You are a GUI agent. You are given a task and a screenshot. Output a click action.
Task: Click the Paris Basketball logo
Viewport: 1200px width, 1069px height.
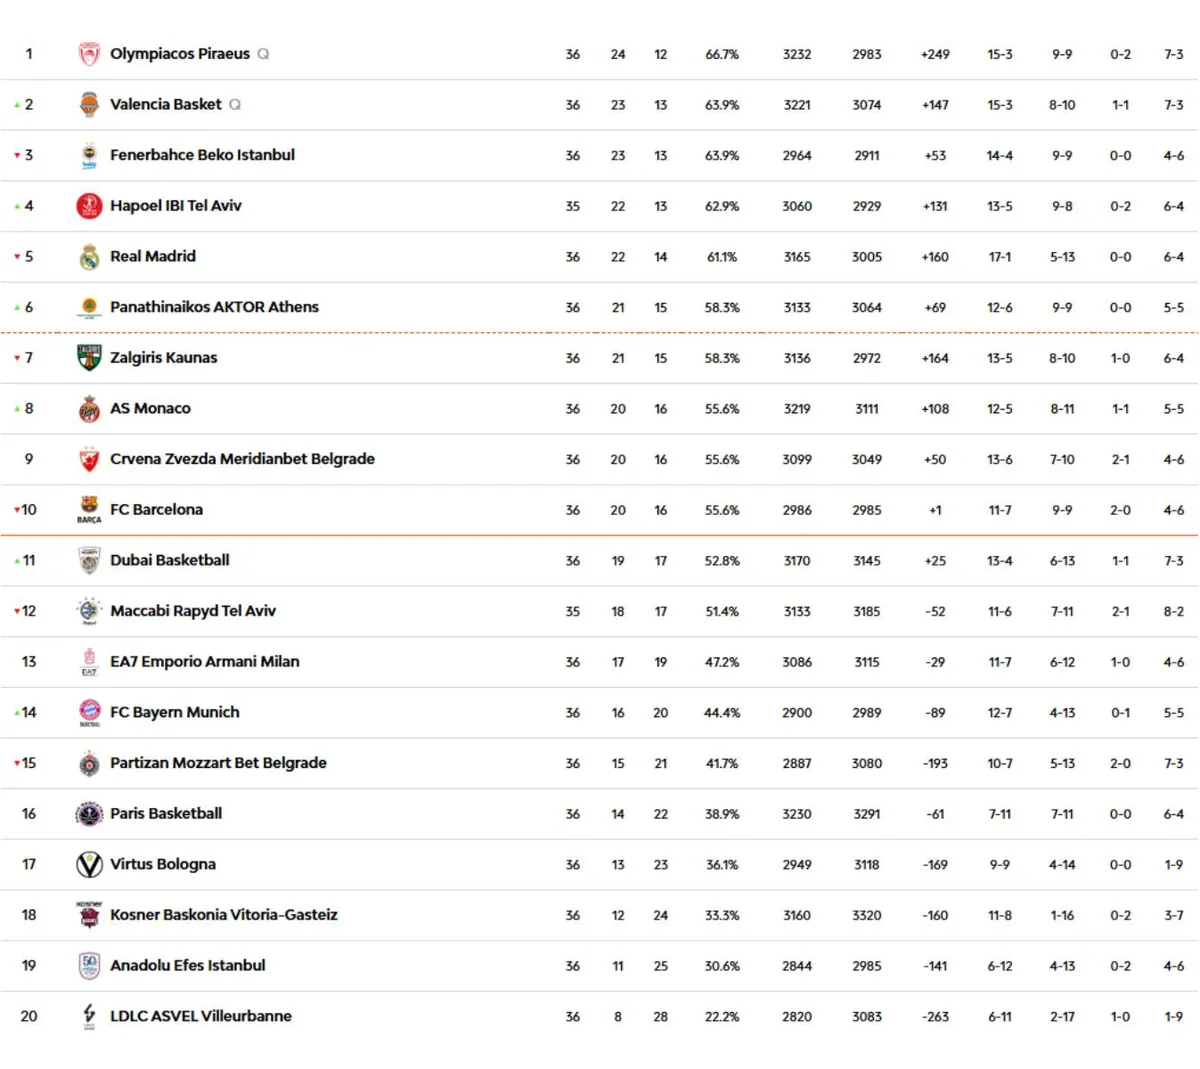click(89, 814)
